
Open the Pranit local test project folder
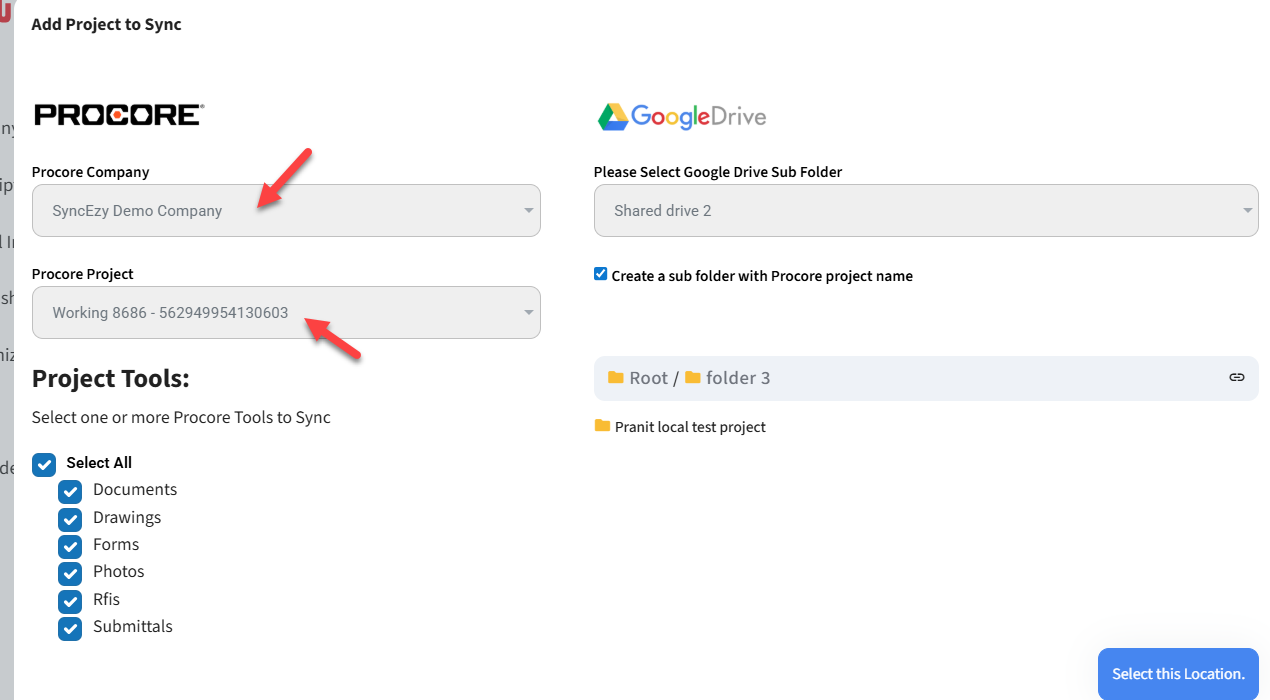pyautogui.click(x=690, y=427)
